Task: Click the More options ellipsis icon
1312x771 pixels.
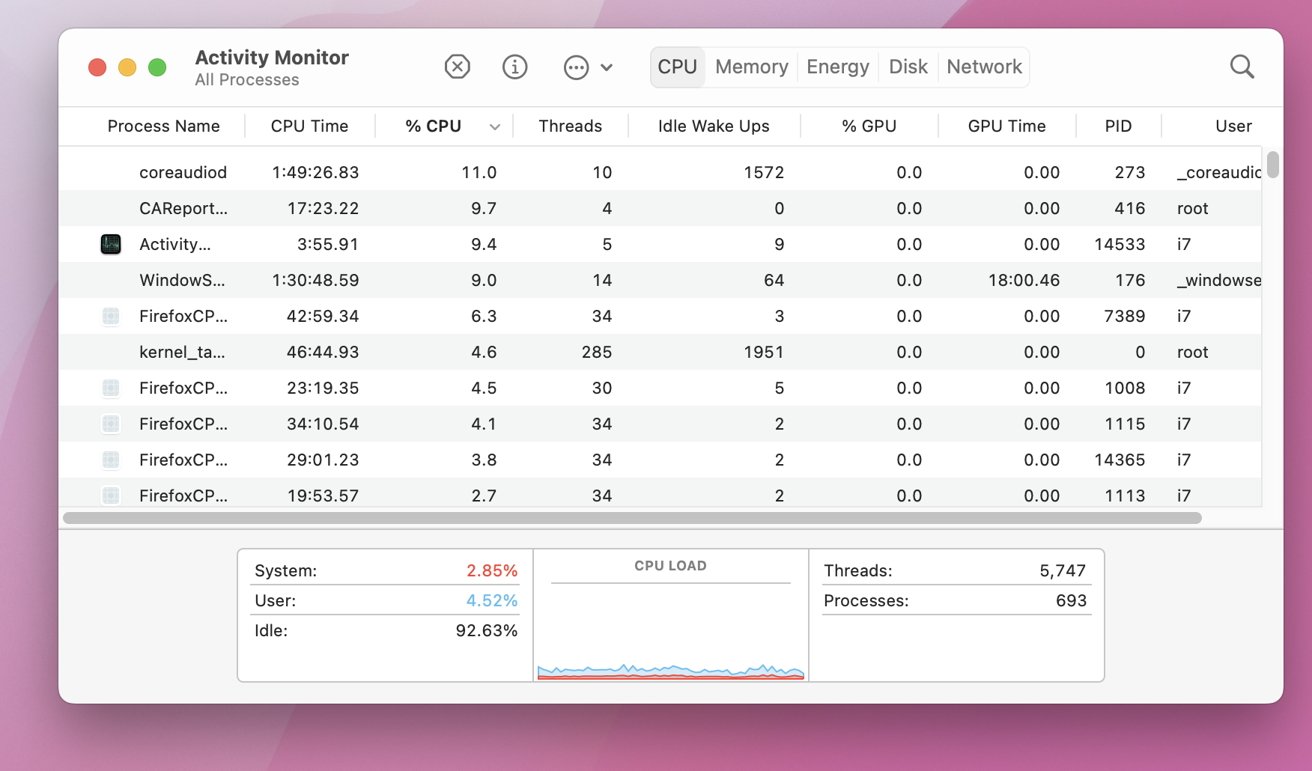Action: tap(575, 67)
